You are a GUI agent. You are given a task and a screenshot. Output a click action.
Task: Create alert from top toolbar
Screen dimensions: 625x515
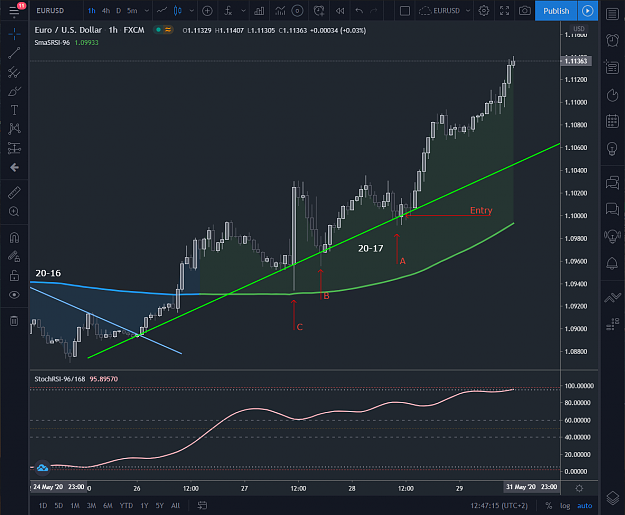[318, 11]
